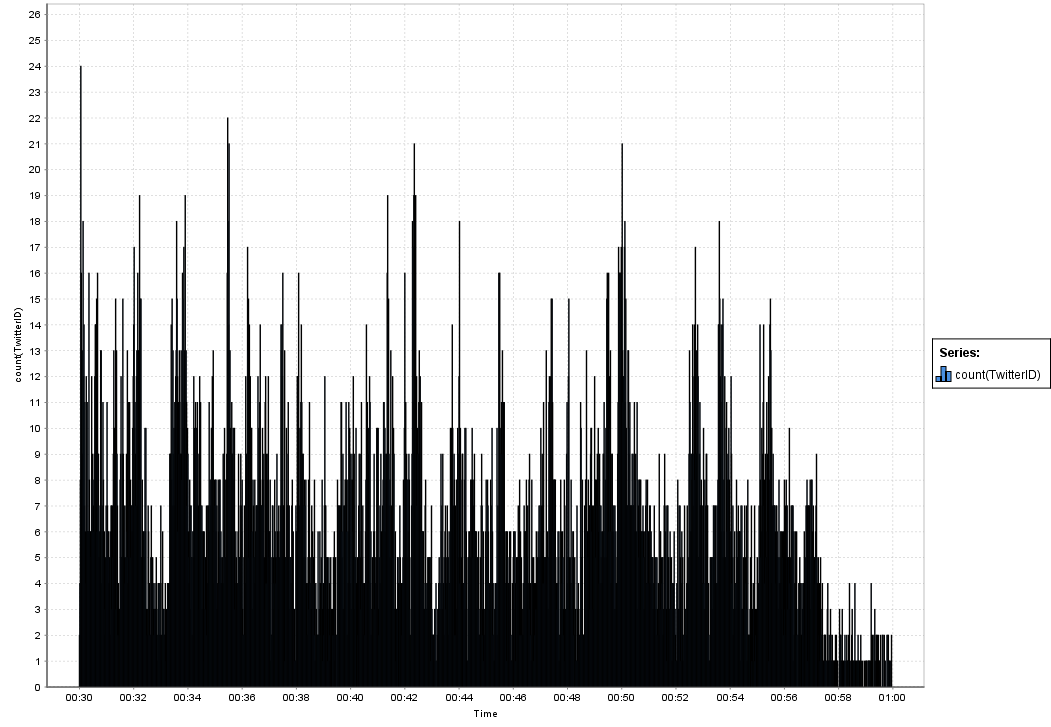Click the count(TwitterID) y-axis title
1051x727 pixels.
point(18,344)
